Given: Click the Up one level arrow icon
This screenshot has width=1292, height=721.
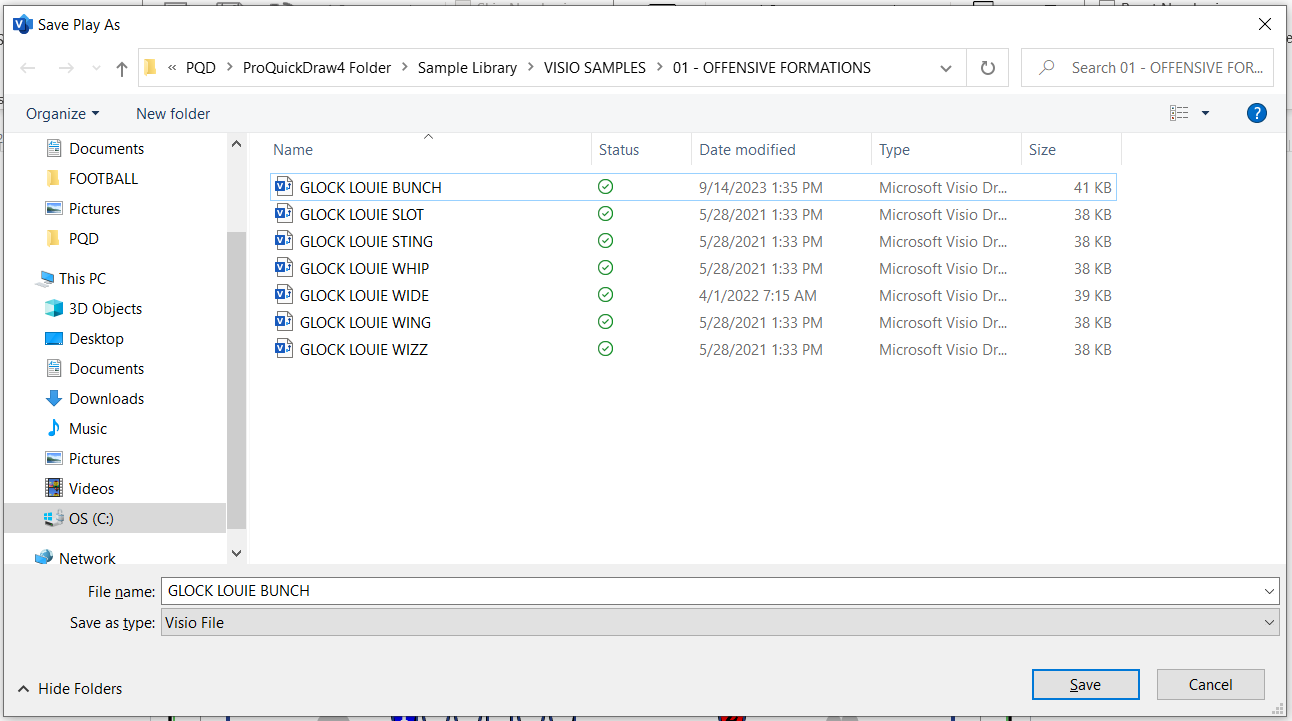Looking at the screenshot, I should point(121,67).
